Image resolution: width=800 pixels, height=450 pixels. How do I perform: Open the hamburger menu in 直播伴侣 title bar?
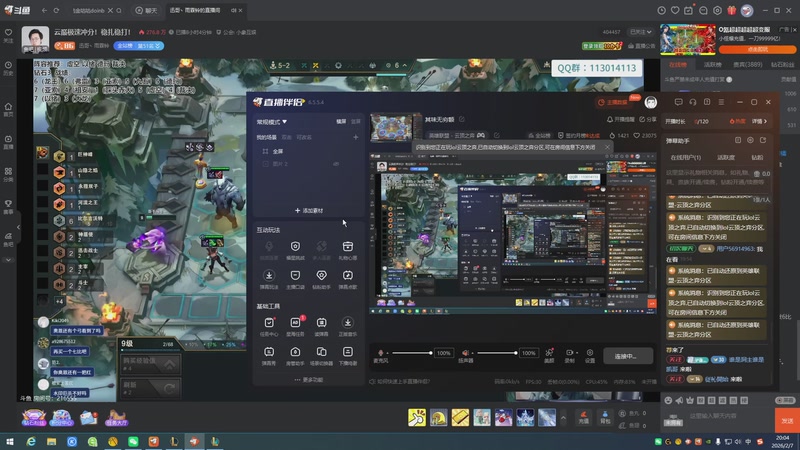pos(721,102)
